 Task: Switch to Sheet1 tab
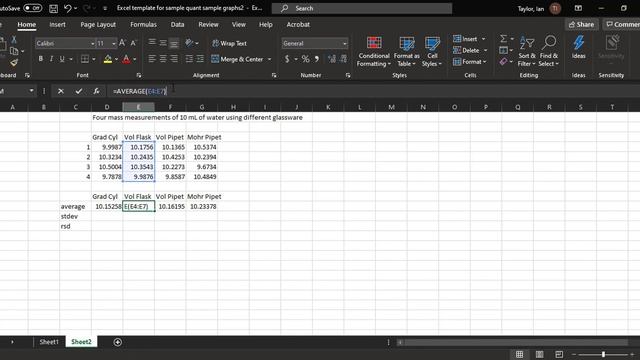pyautogui.click(x=49, y=342)
